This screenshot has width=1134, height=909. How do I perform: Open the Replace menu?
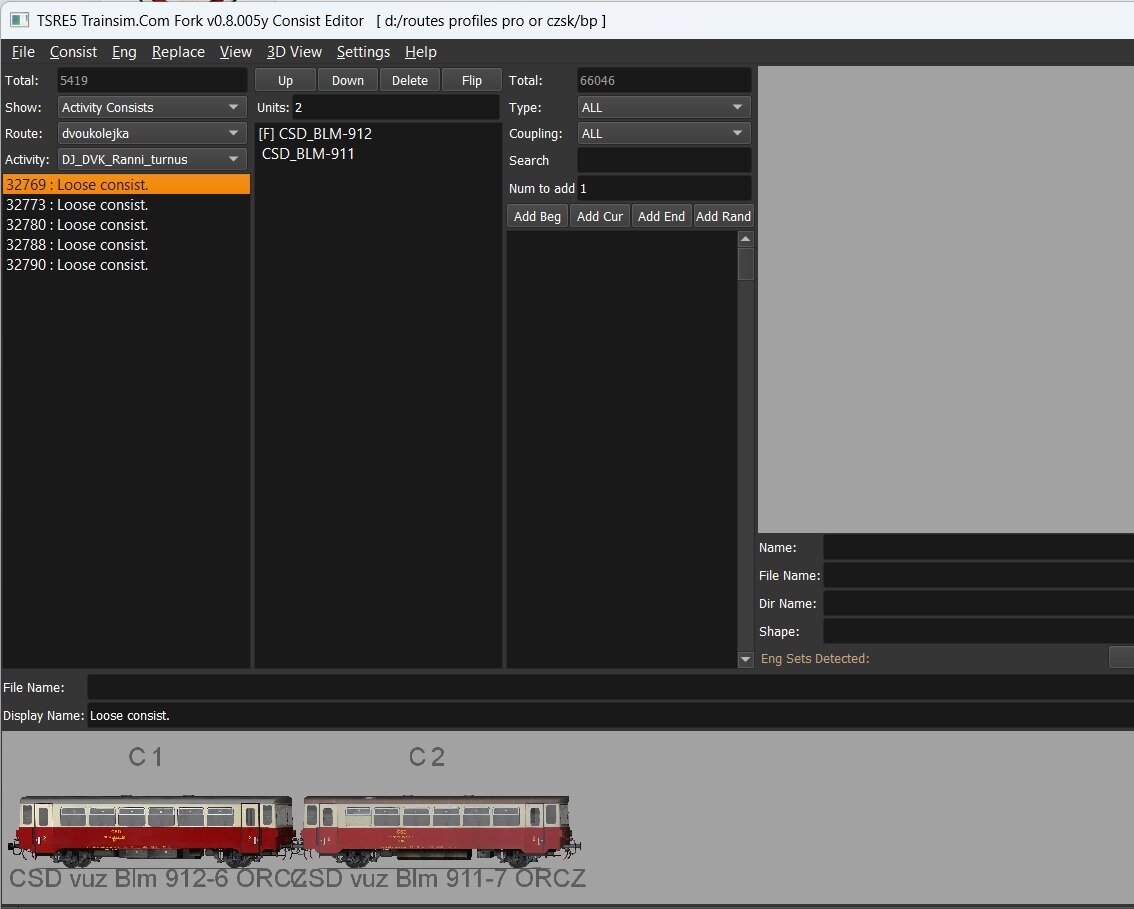click(x=178, y=52)
